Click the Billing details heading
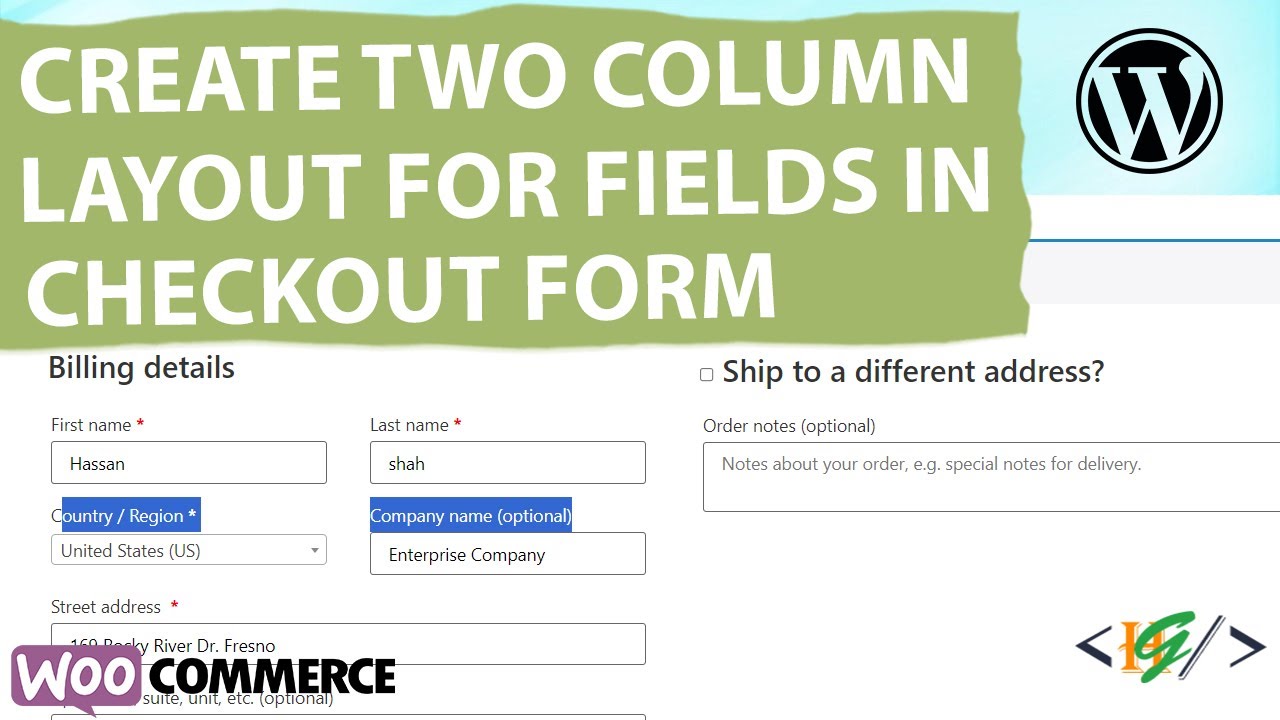Screen dimensions: 1280x720 coord(142,368)
